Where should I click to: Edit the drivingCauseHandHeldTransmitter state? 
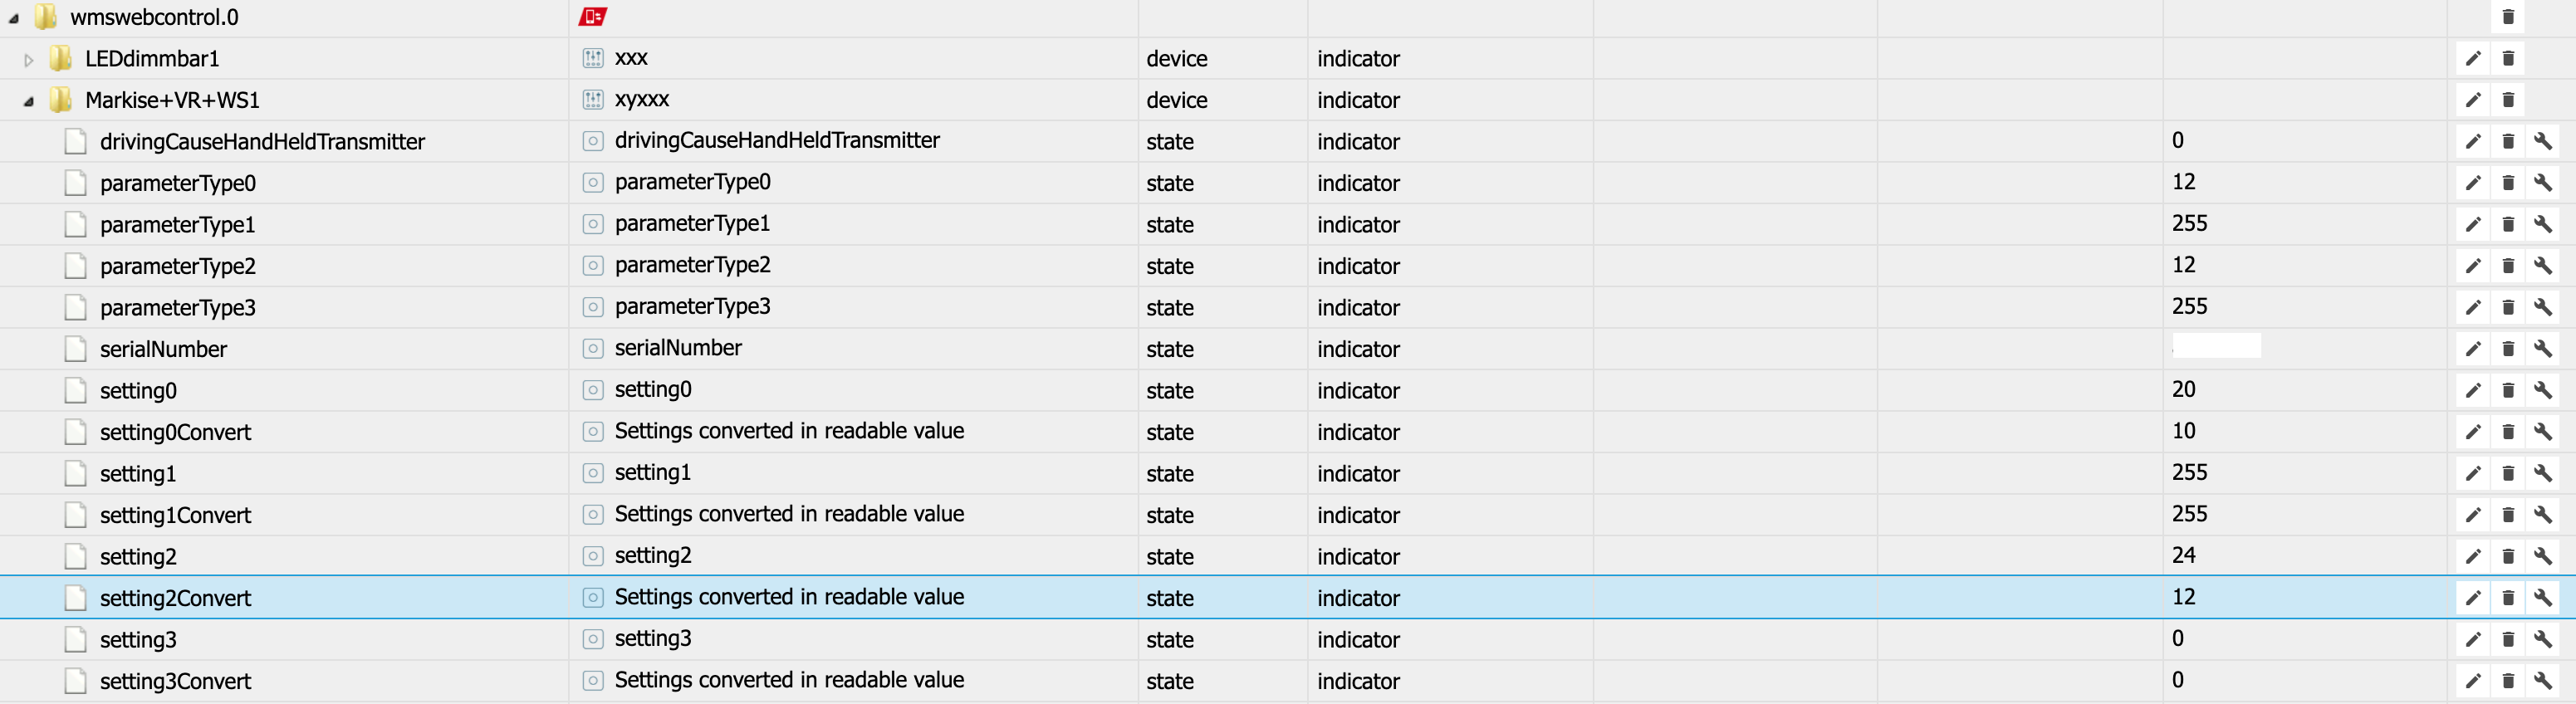2472,142
